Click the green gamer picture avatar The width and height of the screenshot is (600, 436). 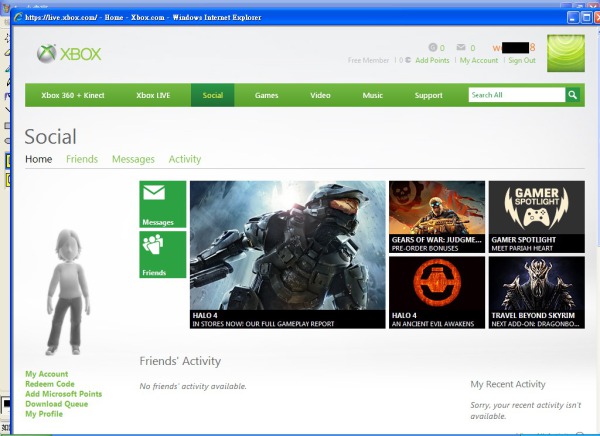[566, 54]
